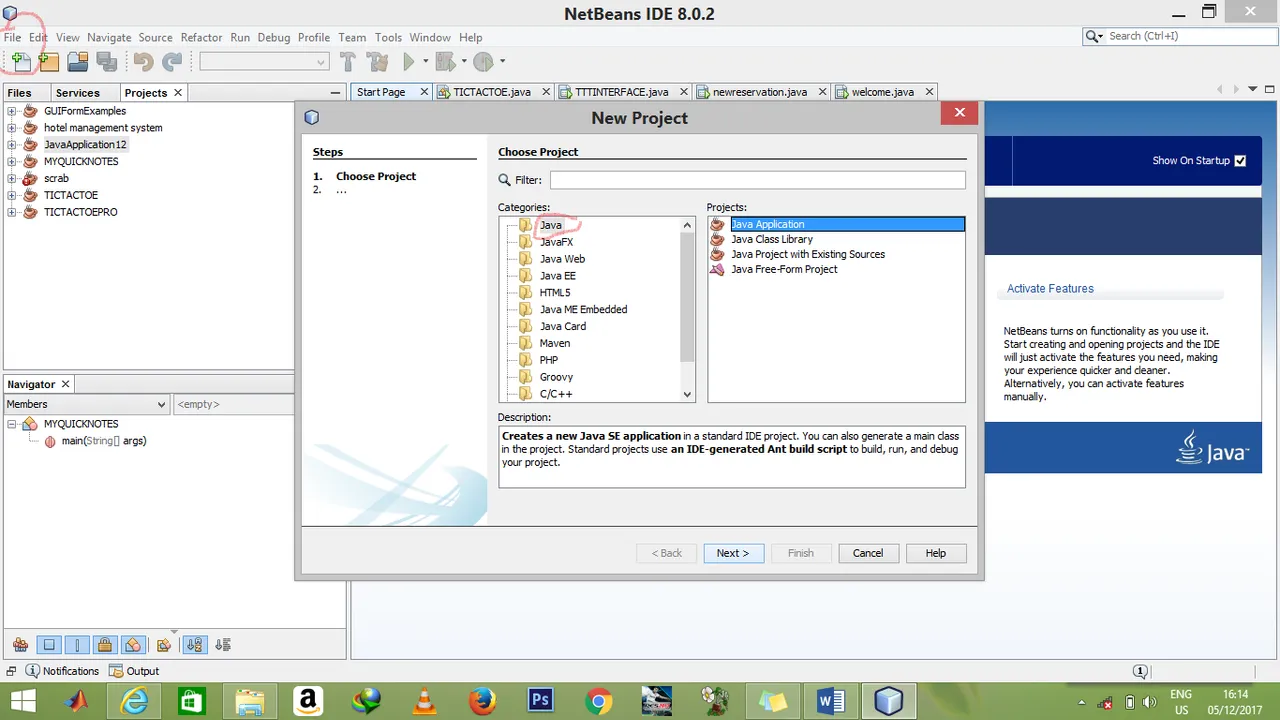The width and height of the screenshot is (1280, 720).
Task: Toggle Show Inherited Members in Navigator
Action: click(20, 645)
